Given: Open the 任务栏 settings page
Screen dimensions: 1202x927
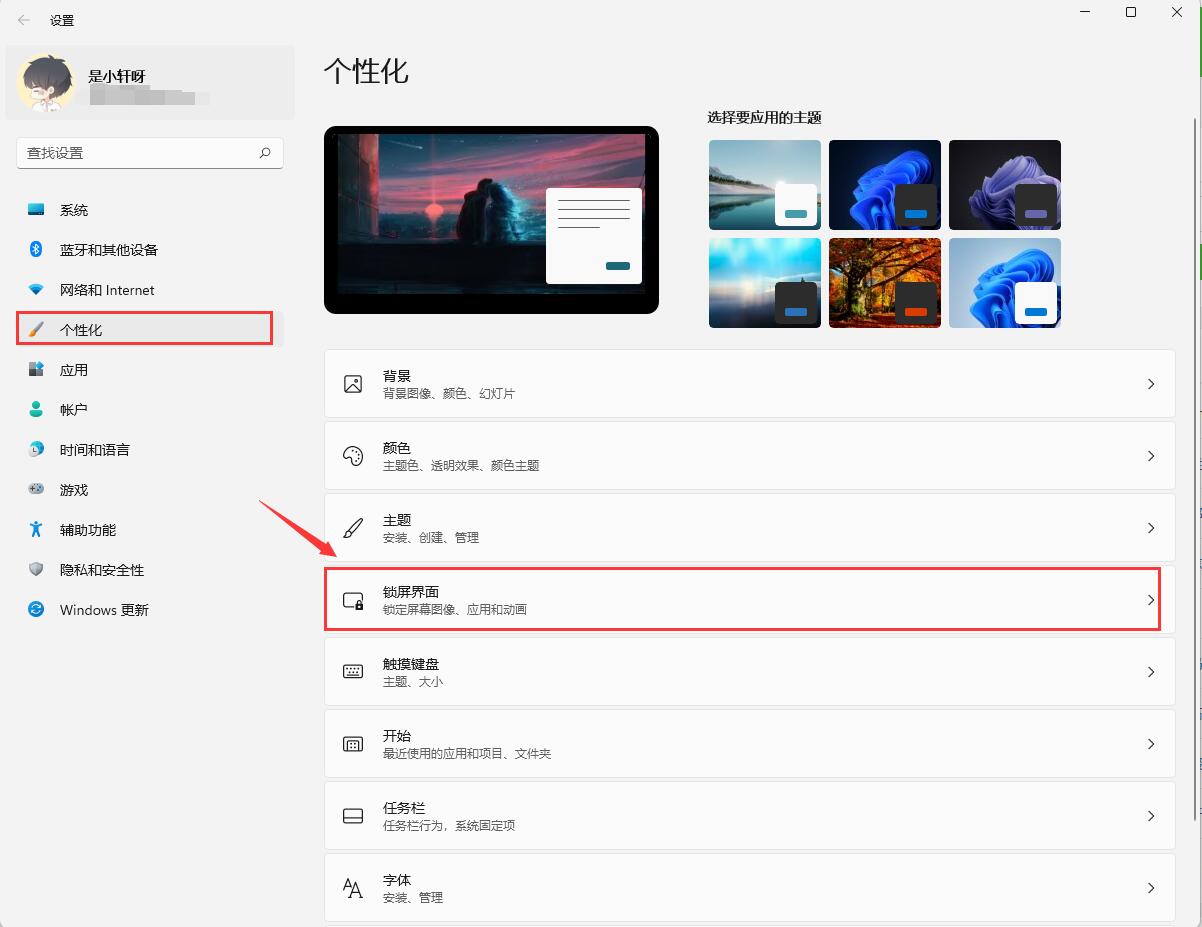Looking at the screenshot, I should point(750,815).
